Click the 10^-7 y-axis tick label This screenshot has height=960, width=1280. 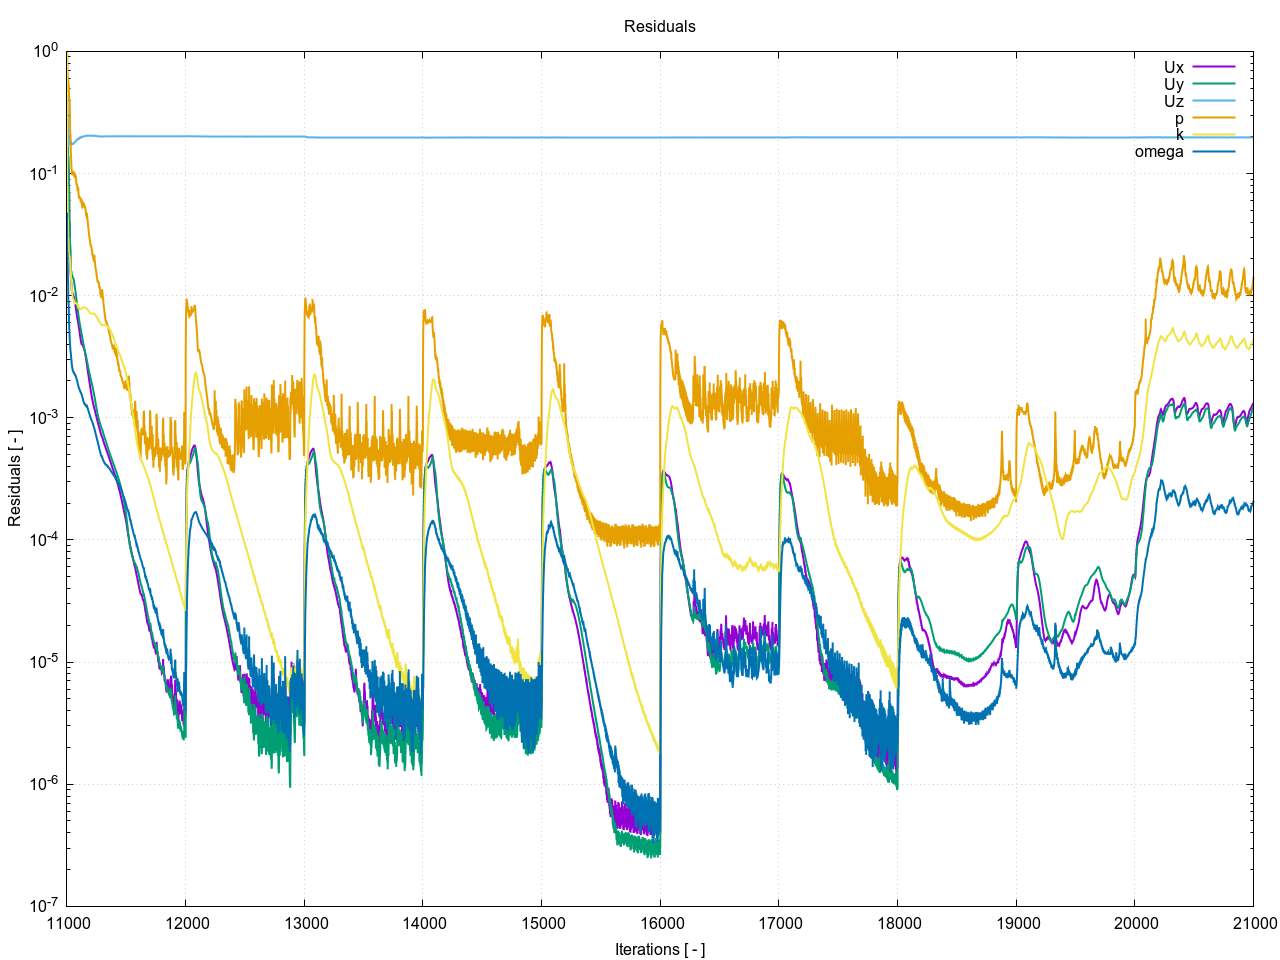(44, 906)
